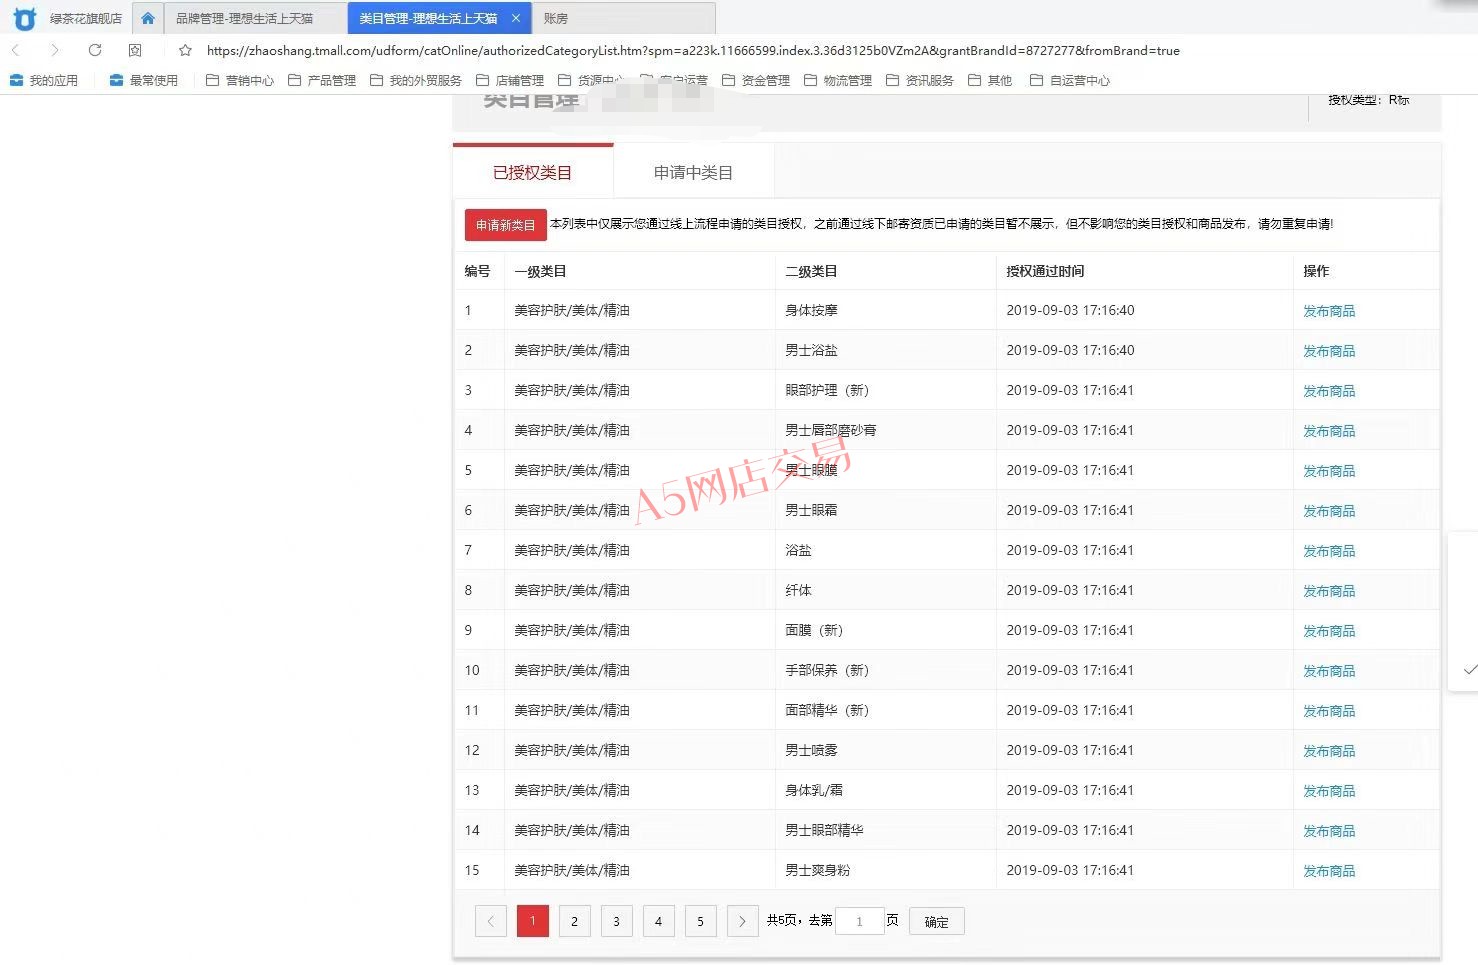The image size is (1478, 965).
Task: Click the browser home icon tab
Action: pyautogui.click(x=148, y=18)
